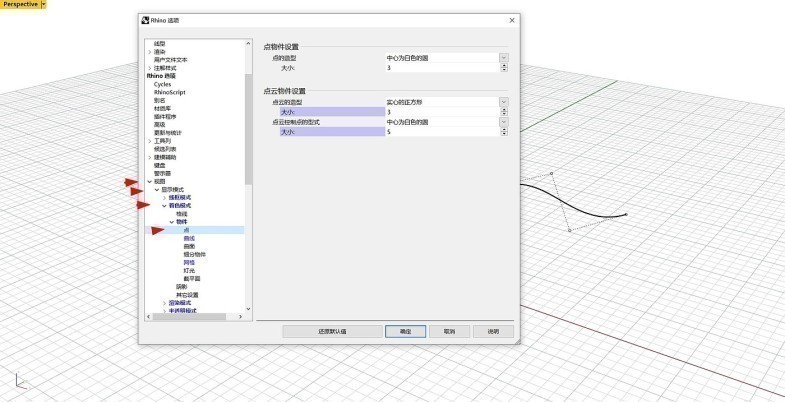Increase 点的造型 大小 with stepper up arrow

click(504, 66)
